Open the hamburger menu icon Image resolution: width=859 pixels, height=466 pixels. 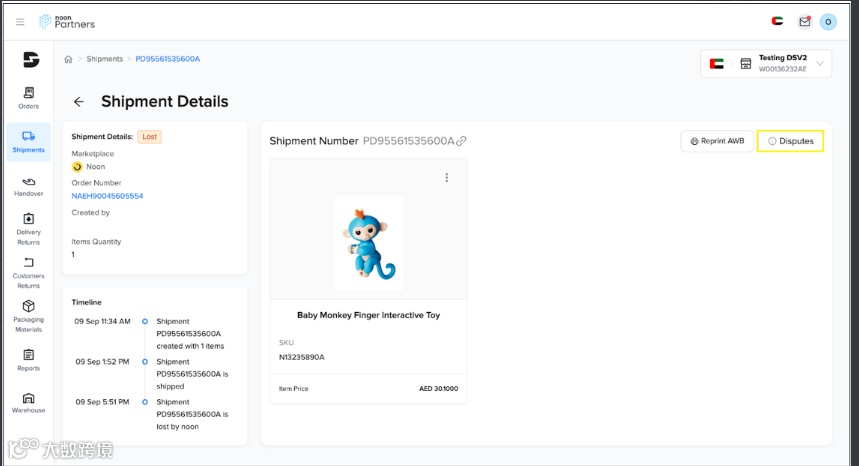20,22
